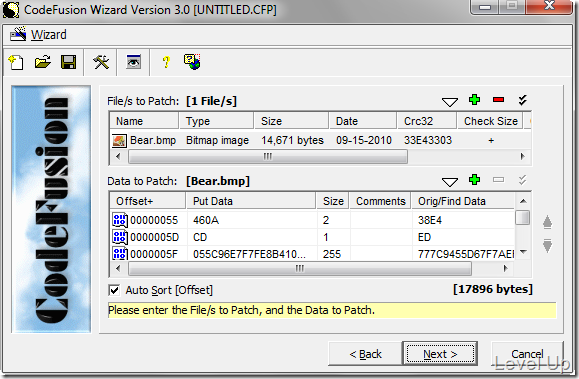Click the double checkmark icon for Files to Patch
The height and width of the screenshot is (379, 579).
[522, 100]
